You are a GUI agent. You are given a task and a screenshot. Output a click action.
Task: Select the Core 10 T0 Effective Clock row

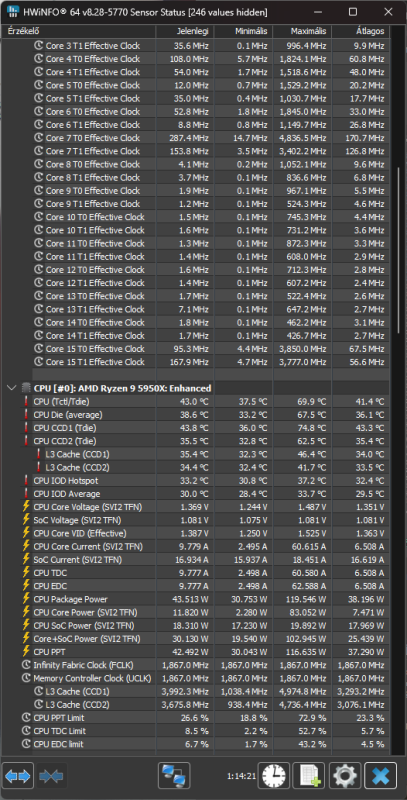(x=211, y=217)
